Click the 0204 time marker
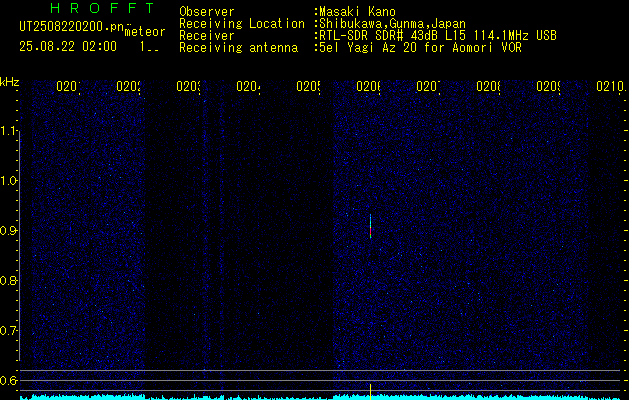The image size is (629, 400). point(248,86)
